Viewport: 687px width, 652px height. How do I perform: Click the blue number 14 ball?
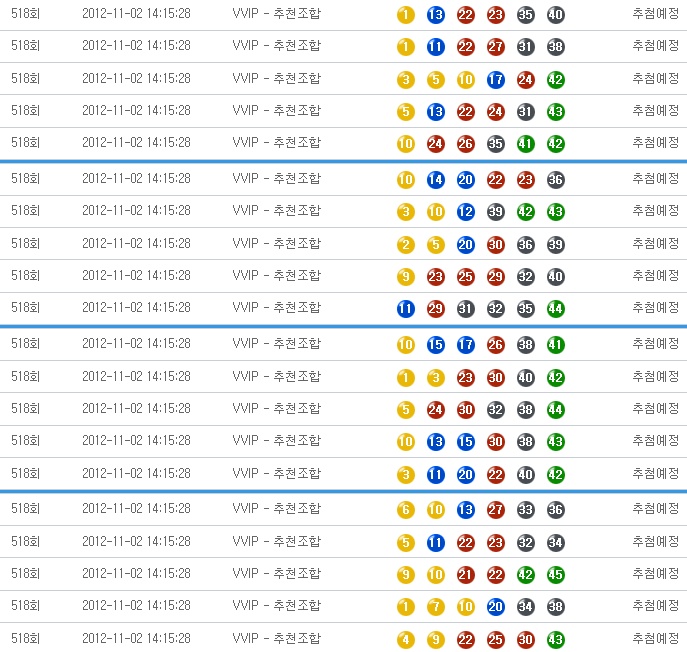tap(436, 180)
